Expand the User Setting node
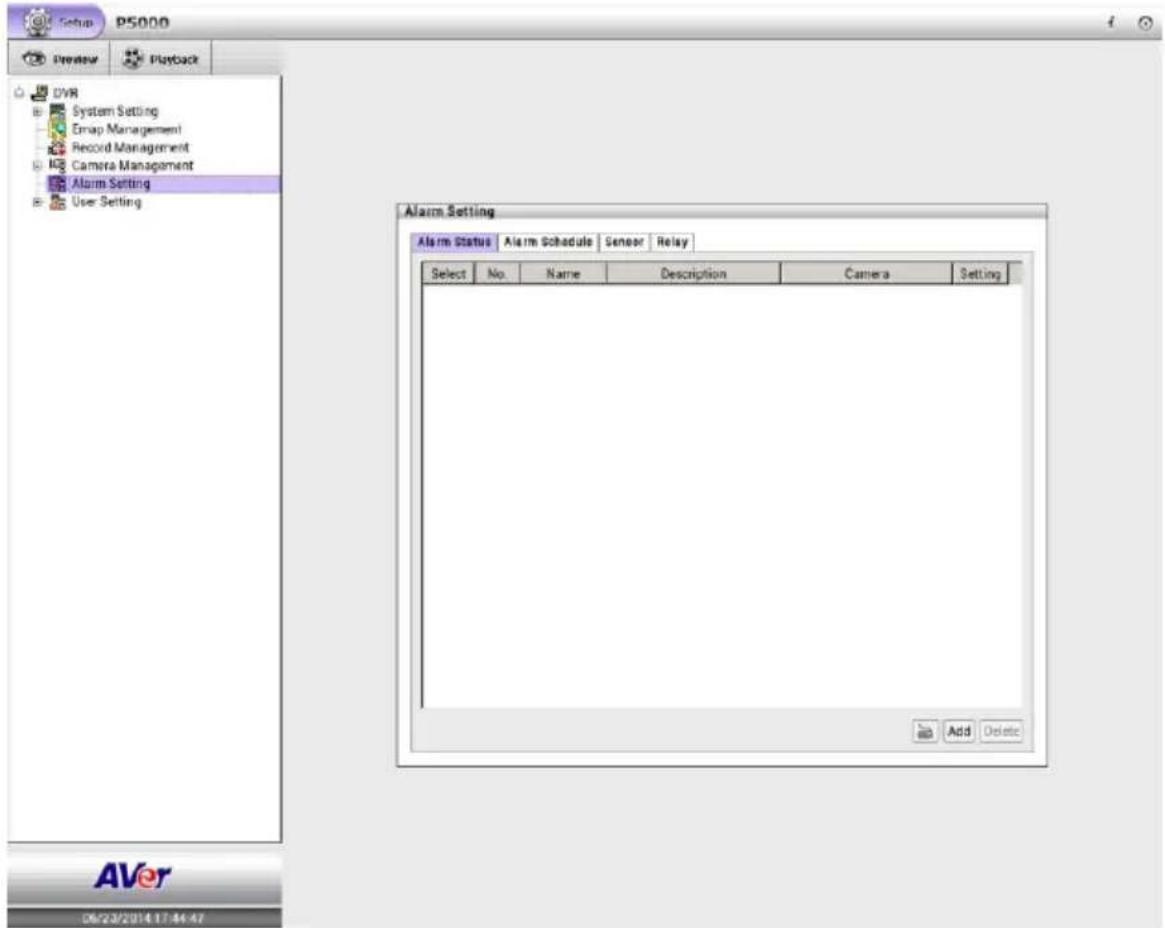 click(36, 202)
